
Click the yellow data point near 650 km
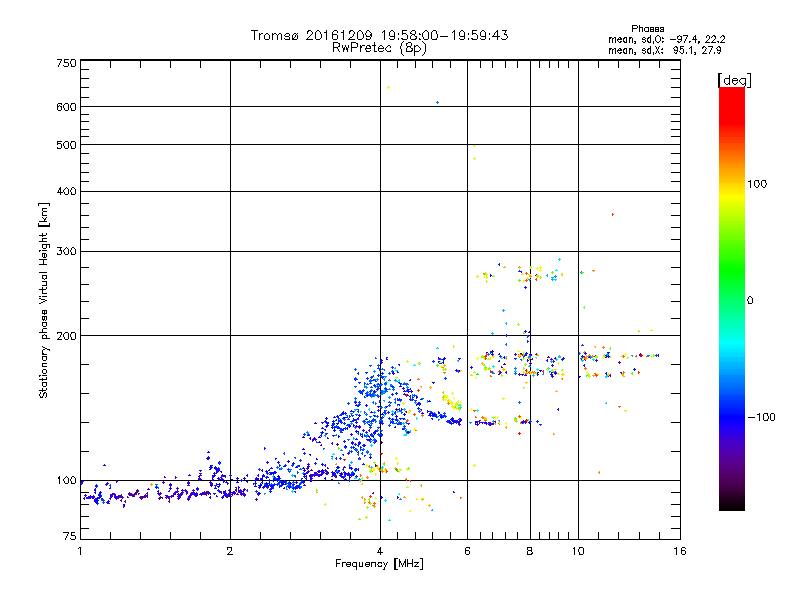(388, 88)
